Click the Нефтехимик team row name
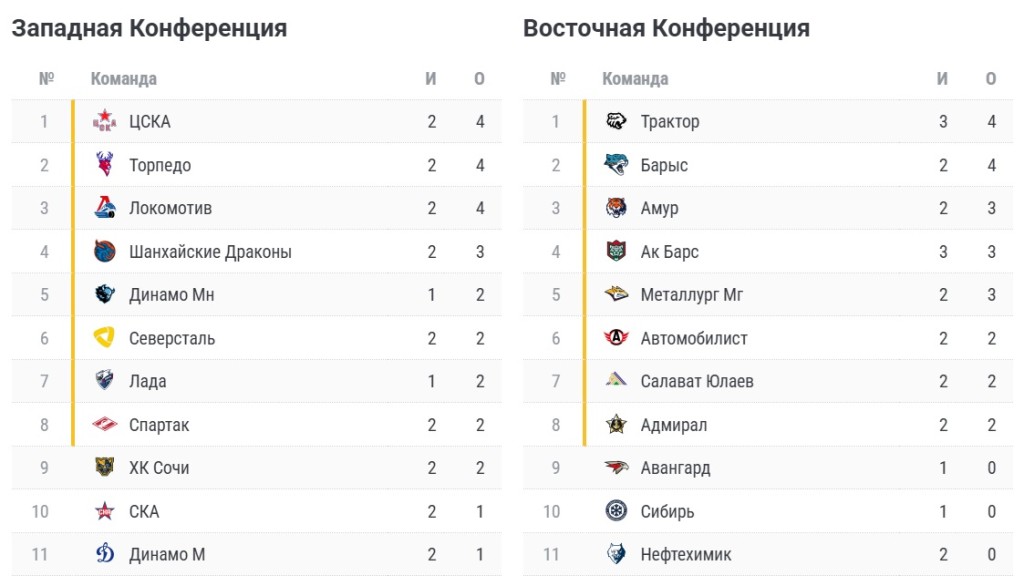The height and width of the screenshot is (586, 1024). [x=686, y=554]
